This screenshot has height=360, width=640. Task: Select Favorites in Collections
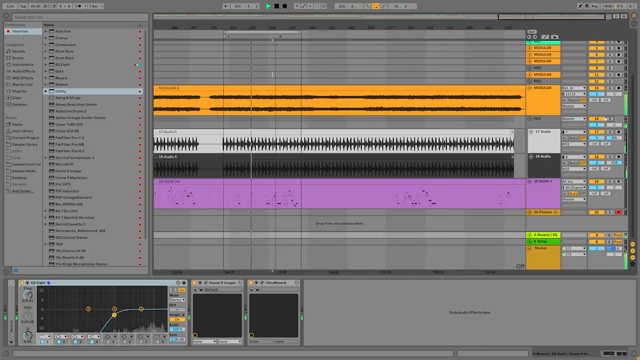coord(23,31)
